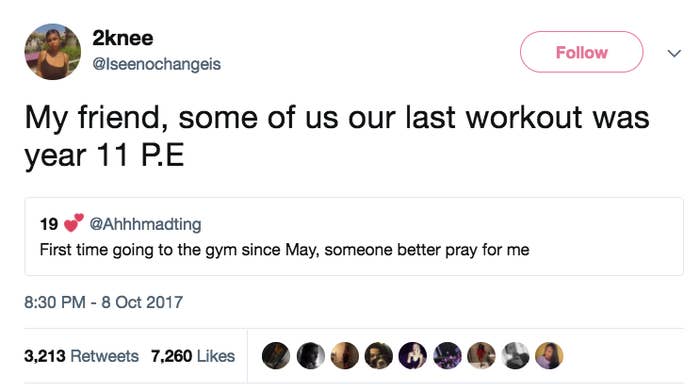This screenshot has height=391, width=700.
Task: Open the sixth liker avatar
Action: pyautogui.click(x=447, y=356)
